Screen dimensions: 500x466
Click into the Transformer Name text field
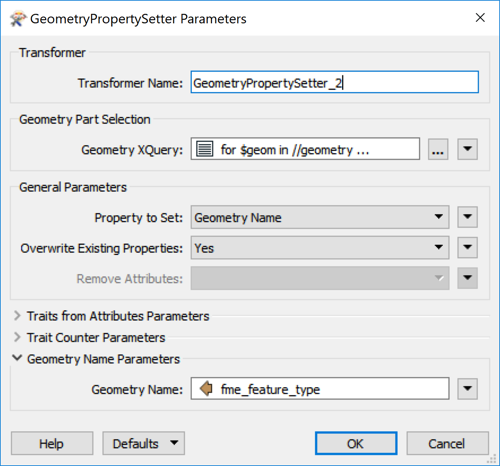[335, 82]
